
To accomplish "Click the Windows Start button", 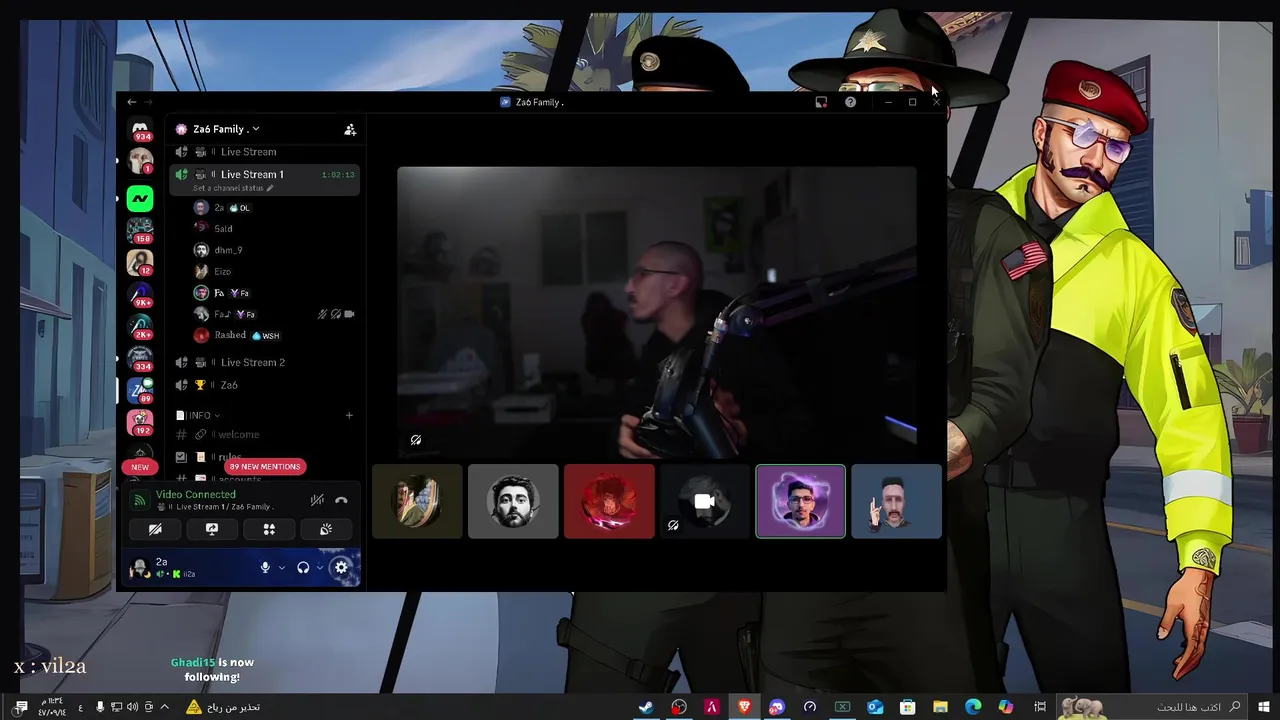I will coord(1264,707).
